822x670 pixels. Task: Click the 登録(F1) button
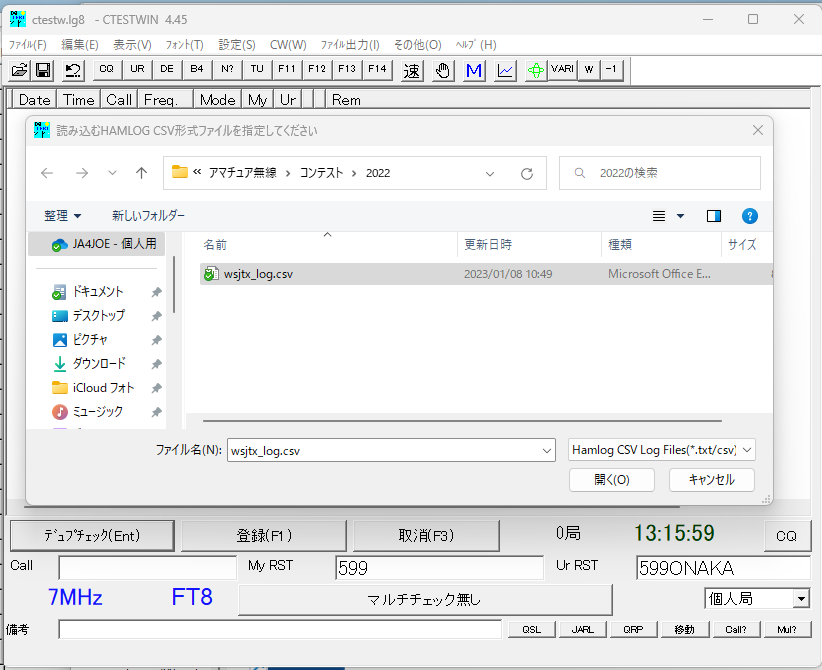point(264,536)
